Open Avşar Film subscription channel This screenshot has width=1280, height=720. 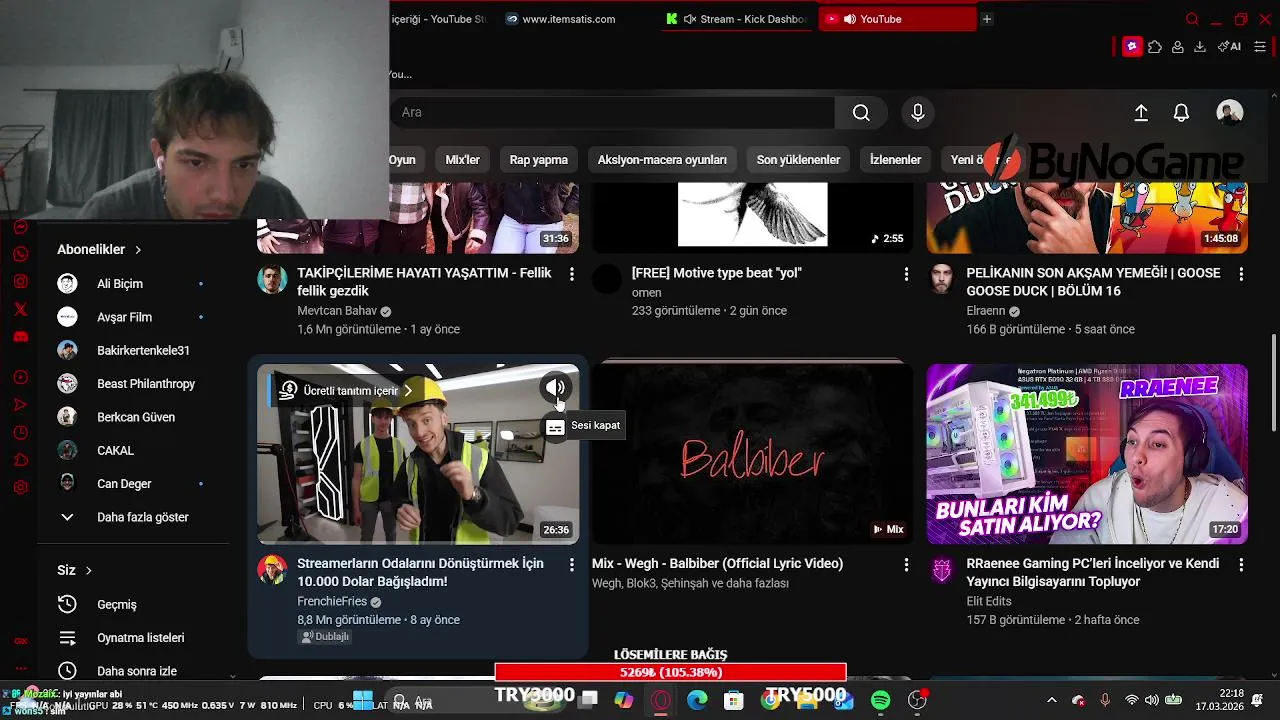click(133, 317)
